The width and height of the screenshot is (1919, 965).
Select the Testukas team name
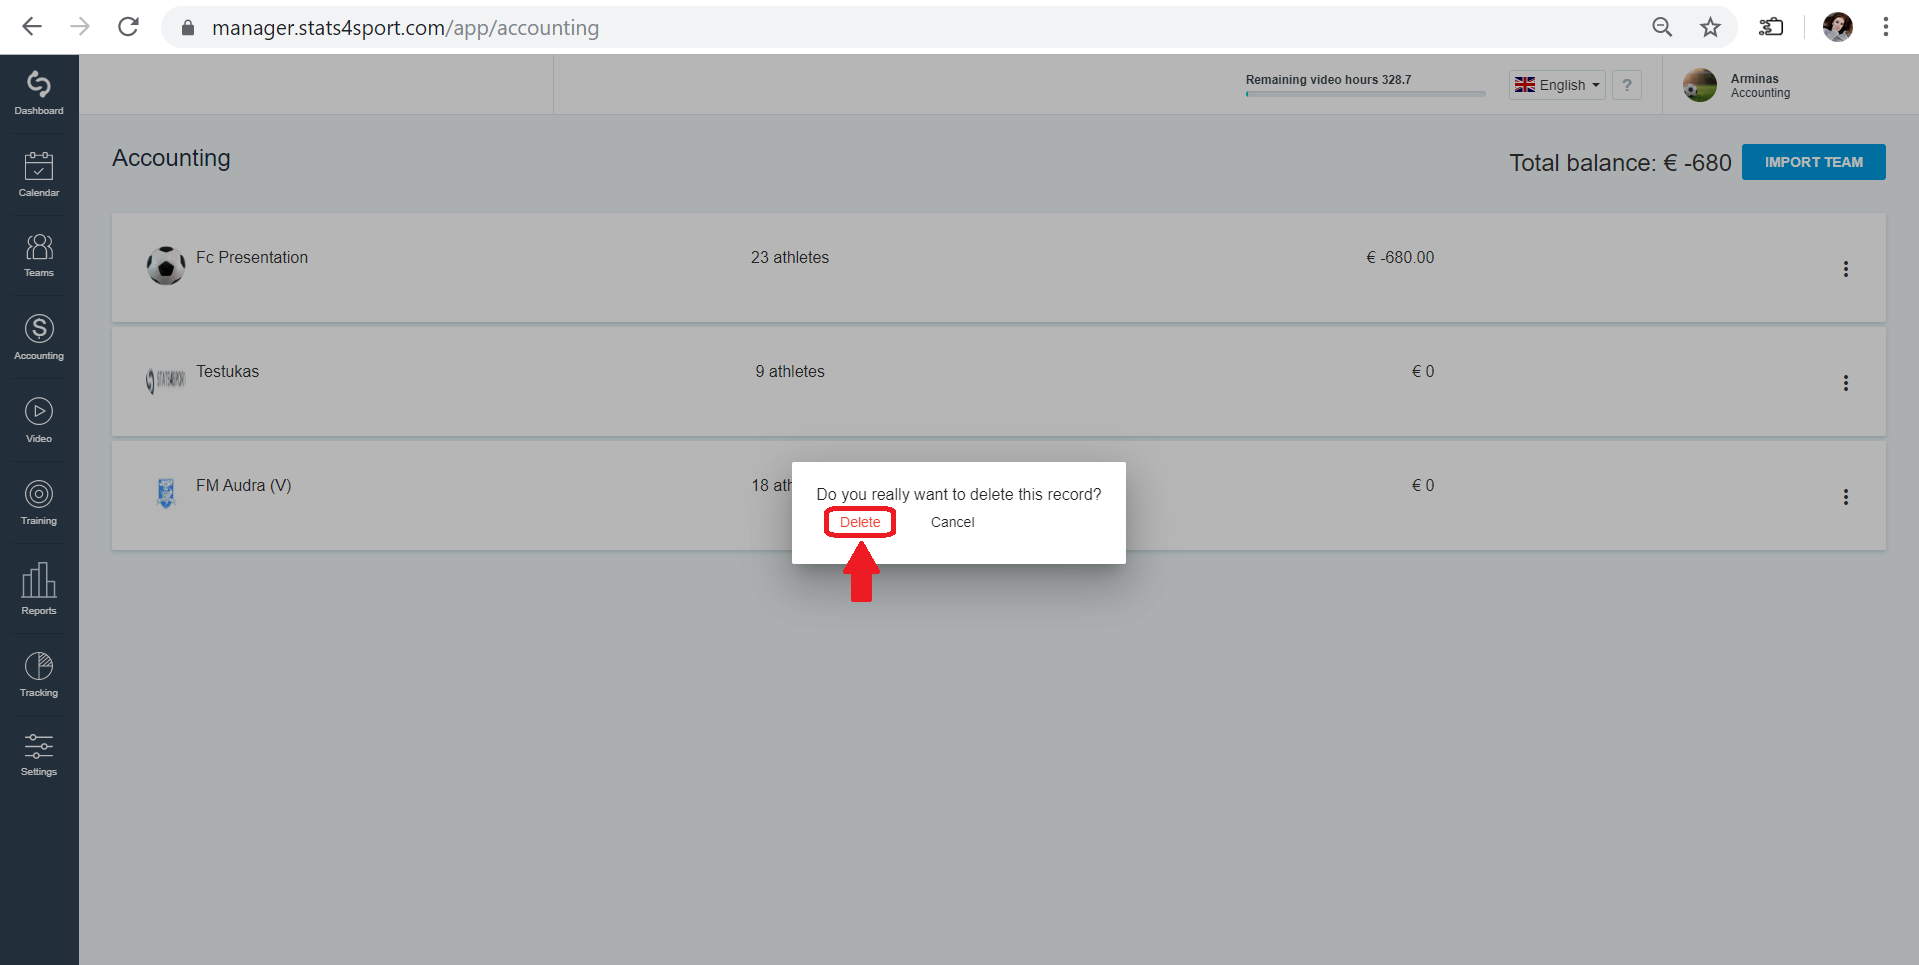[227, 371]
